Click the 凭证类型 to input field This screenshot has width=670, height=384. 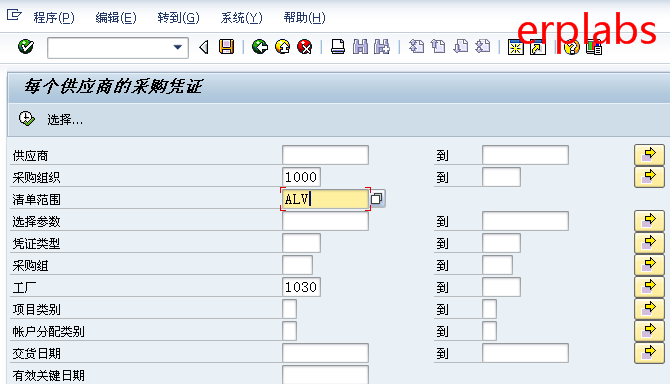click(501, 243)
